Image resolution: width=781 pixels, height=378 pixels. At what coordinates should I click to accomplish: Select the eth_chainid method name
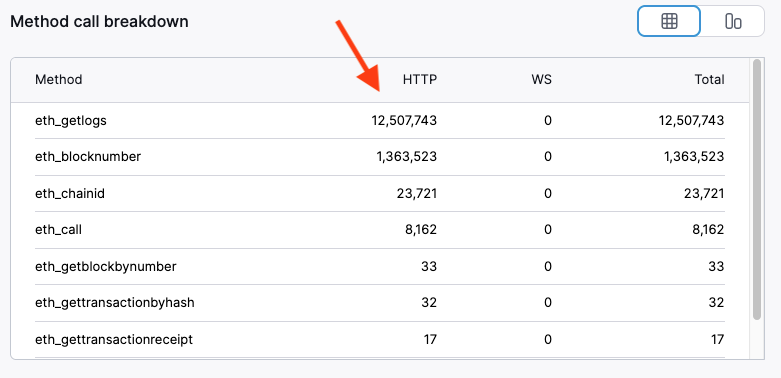tap(70, 194)
